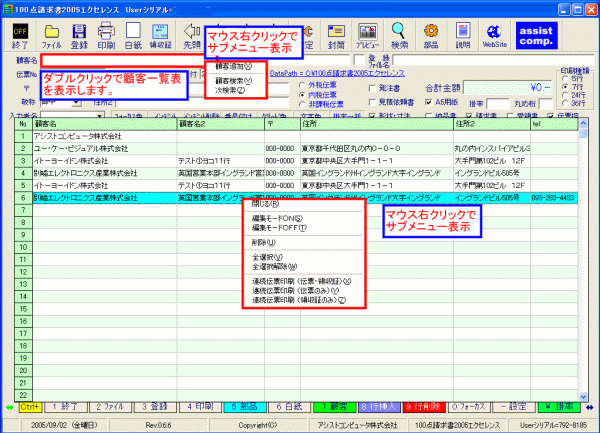Open the 領収証 receipt toolbar icon
This screenshot has height=433, width=600.
click(x=160, y=36)
